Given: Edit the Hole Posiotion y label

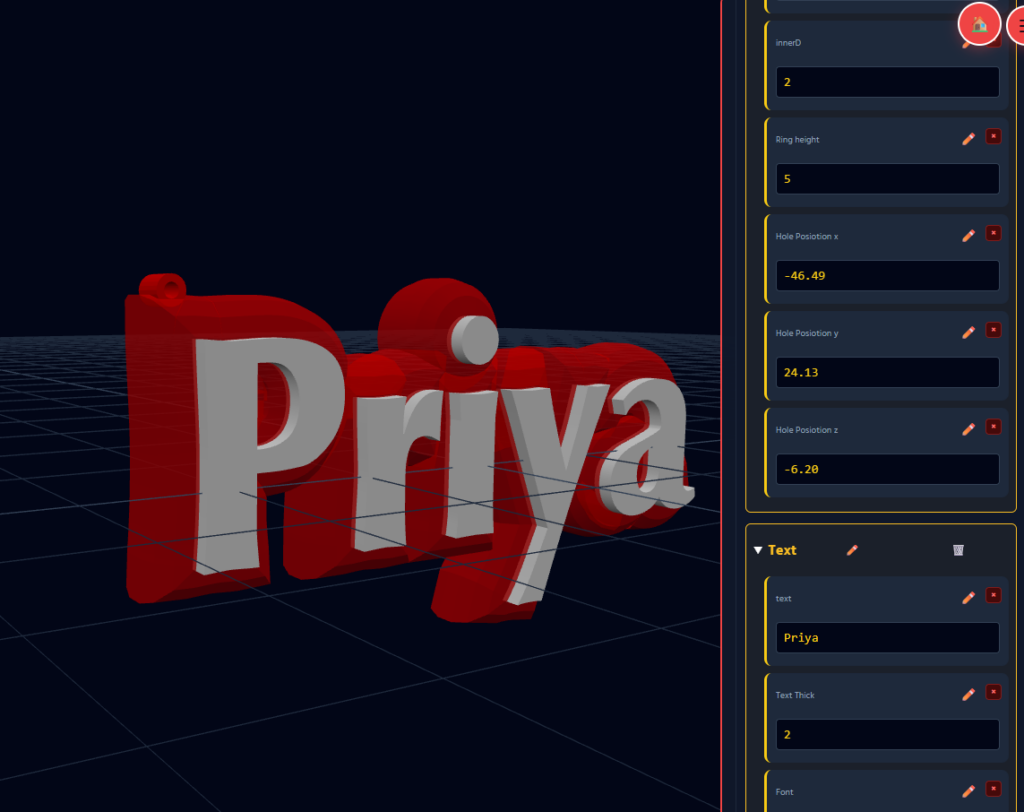Looking at the screenshot, I should click(x=968, y=332).
